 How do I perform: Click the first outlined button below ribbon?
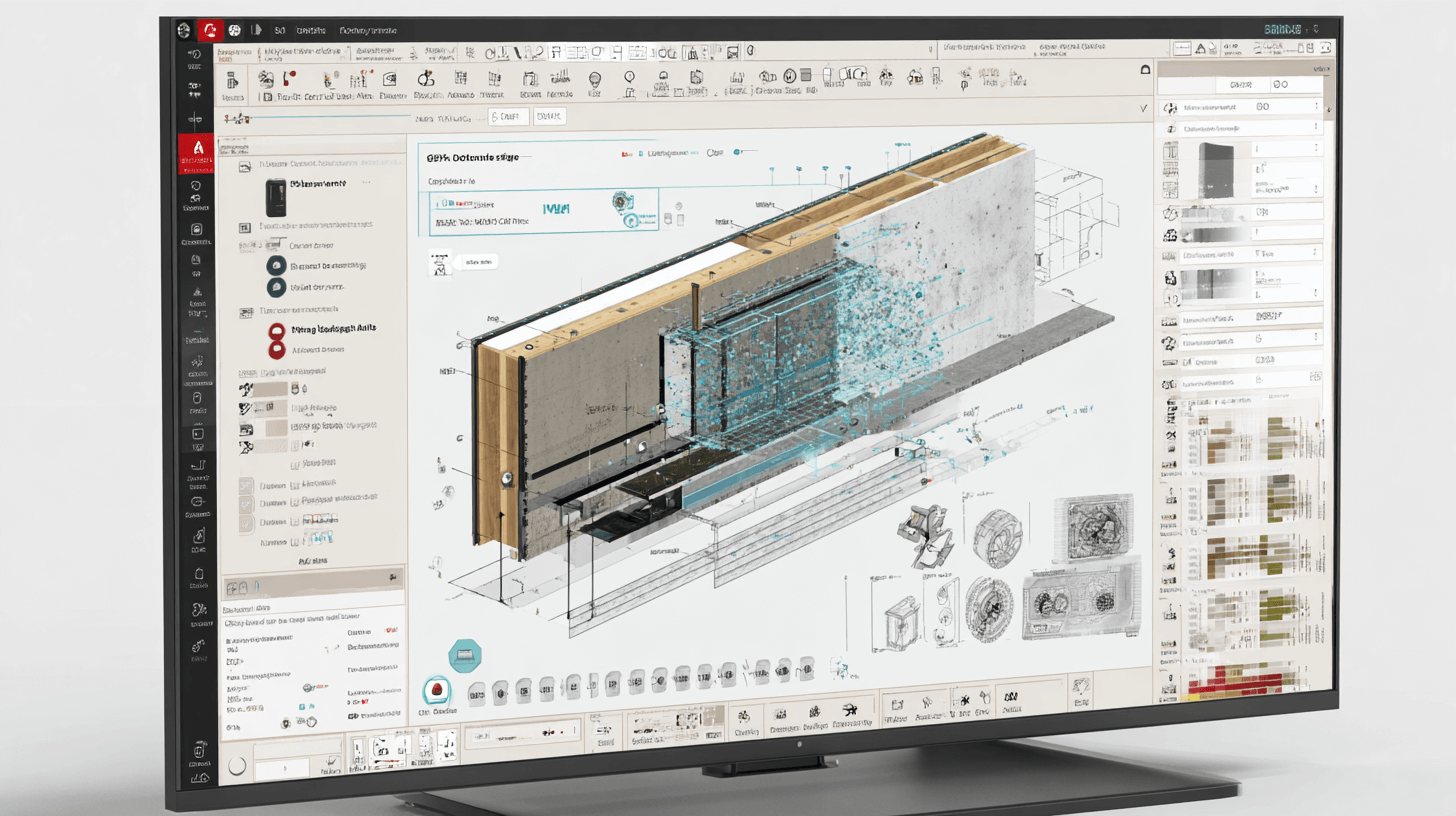509,117
